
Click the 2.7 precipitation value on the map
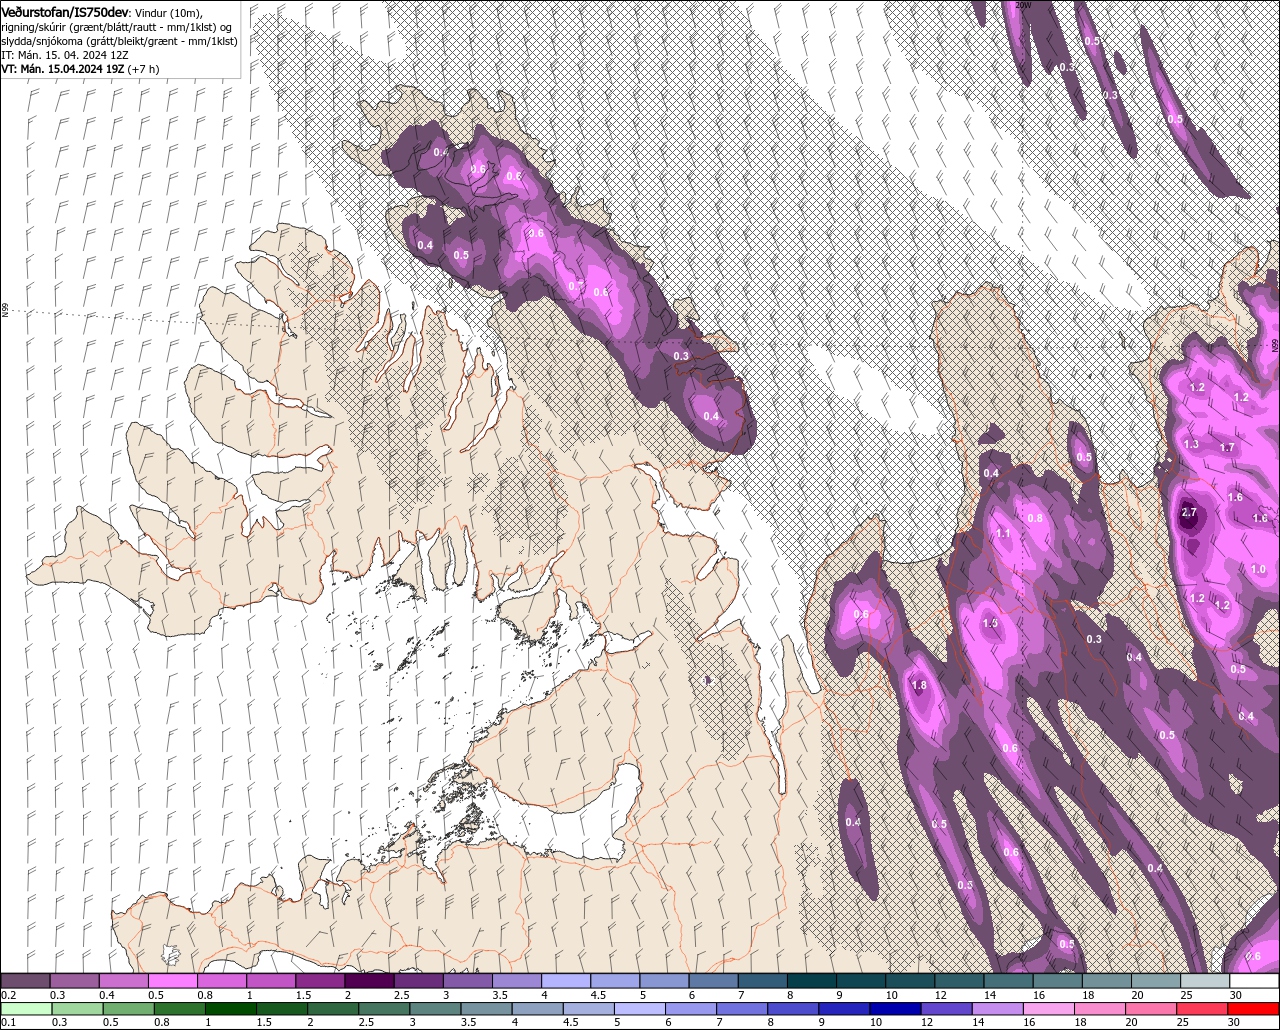(1189, 512)
